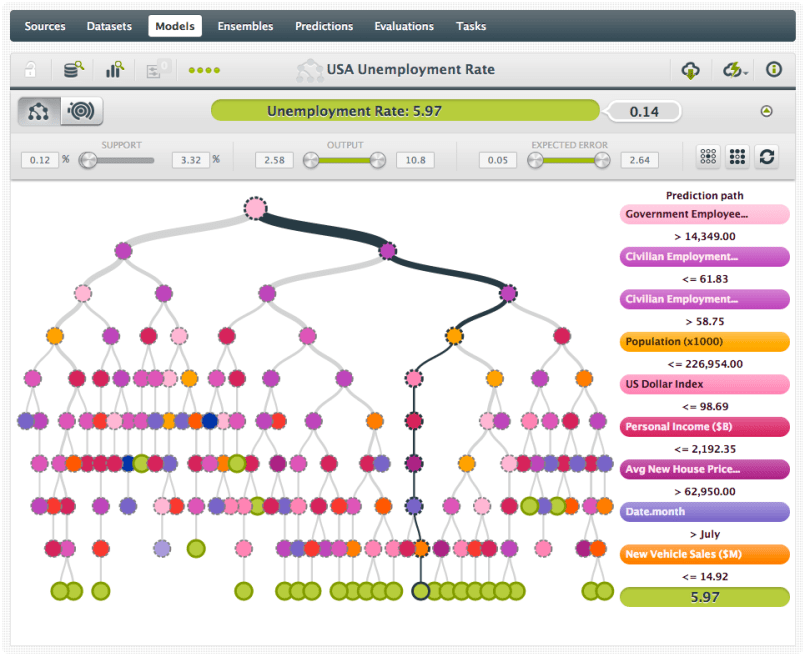
Task: Switch to sunburst view mode
Action: pyautogui.click(x=81, y=111)
